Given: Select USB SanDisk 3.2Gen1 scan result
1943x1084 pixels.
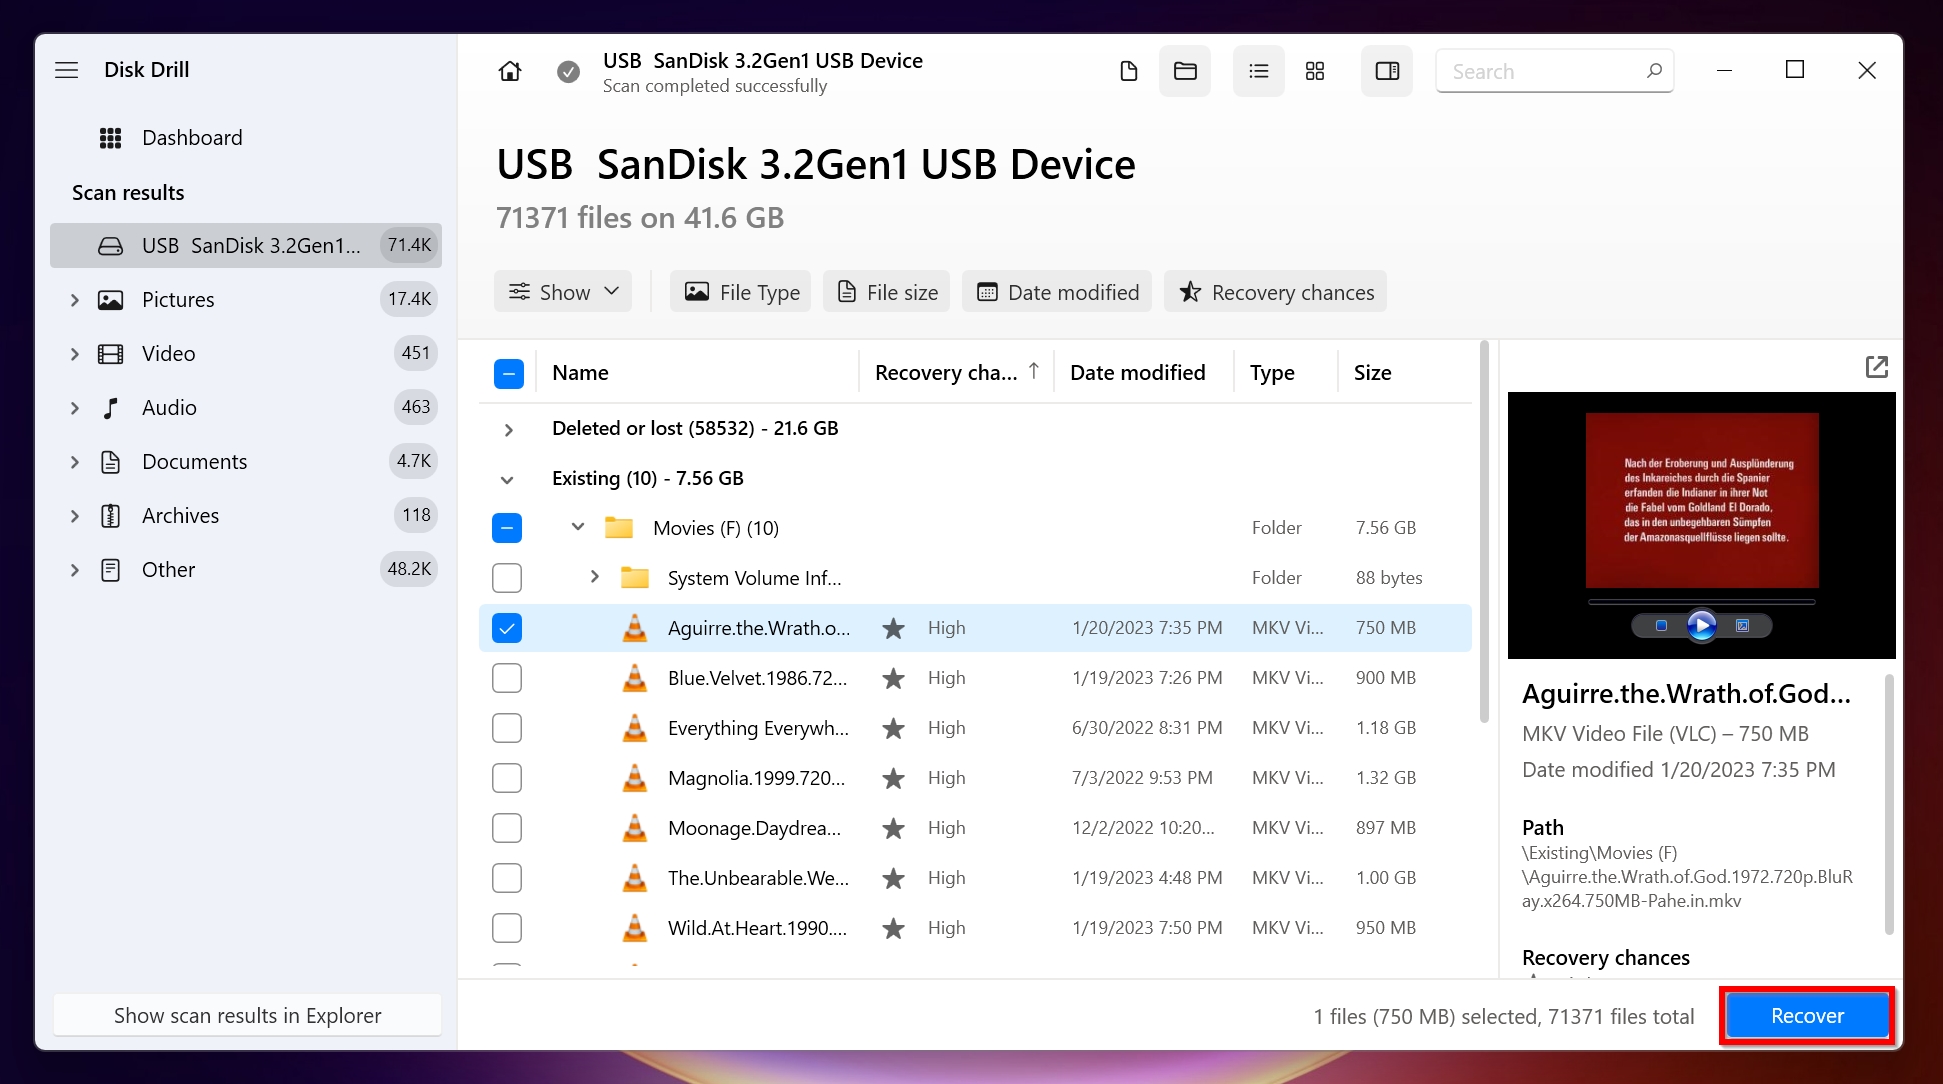Looking at the screenshot, I should click(x=246, y=246).
